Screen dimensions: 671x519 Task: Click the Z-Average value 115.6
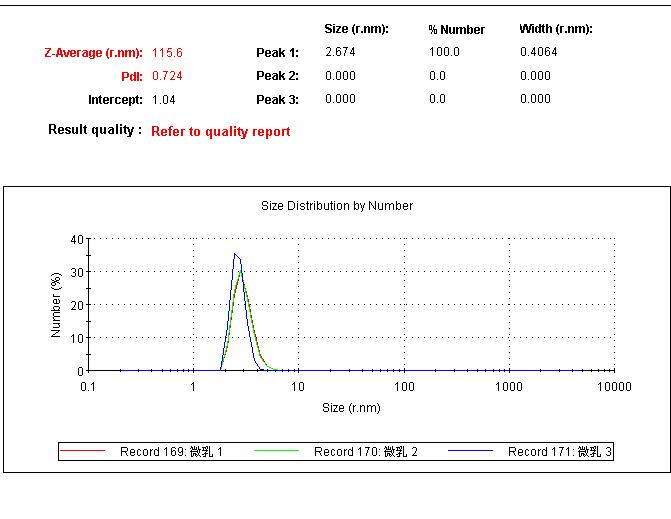[x=167, y=53]
